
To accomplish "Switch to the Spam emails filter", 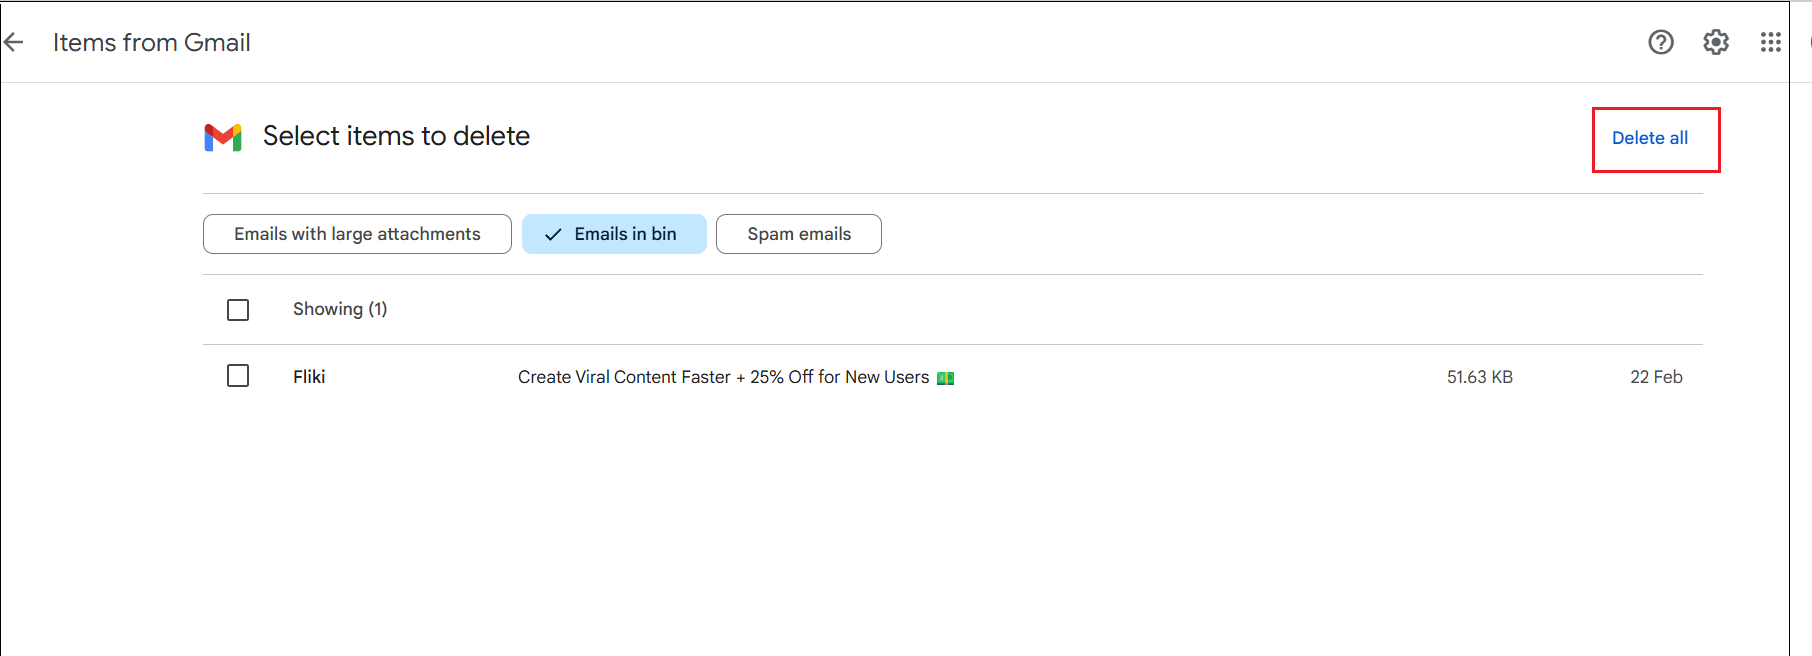I will coord(799,234).
